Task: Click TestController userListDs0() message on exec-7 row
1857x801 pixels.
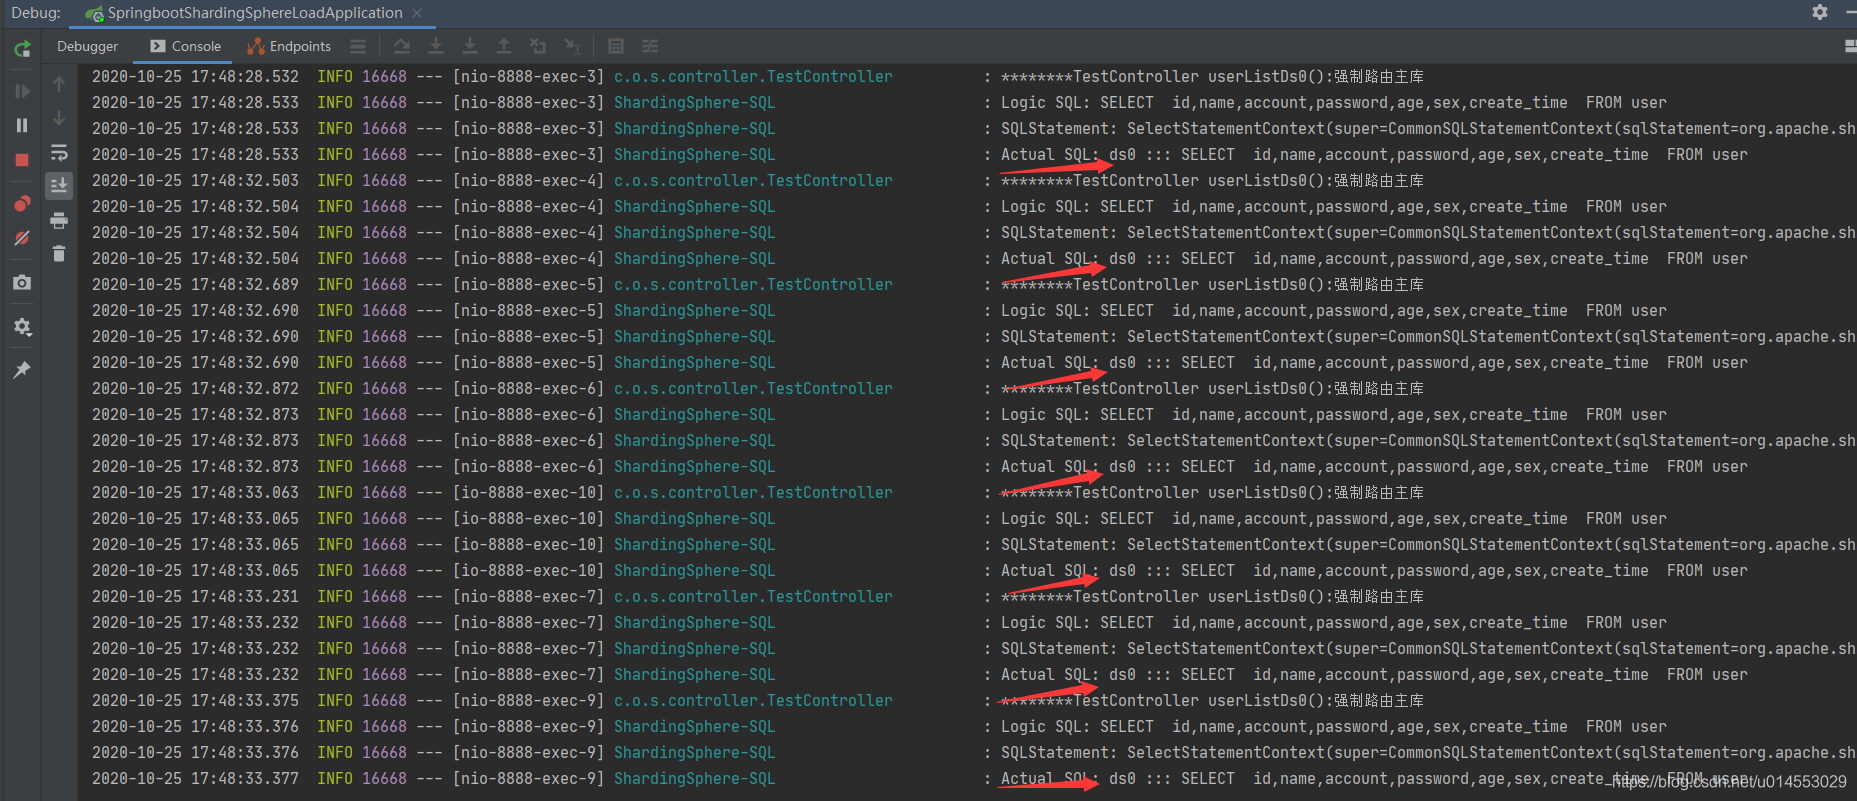Action: pos(1212,596)
